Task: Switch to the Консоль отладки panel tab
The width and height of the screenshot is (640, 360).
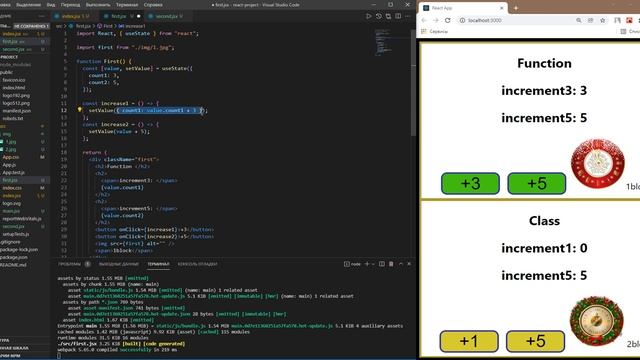Action: pos(197,264)
